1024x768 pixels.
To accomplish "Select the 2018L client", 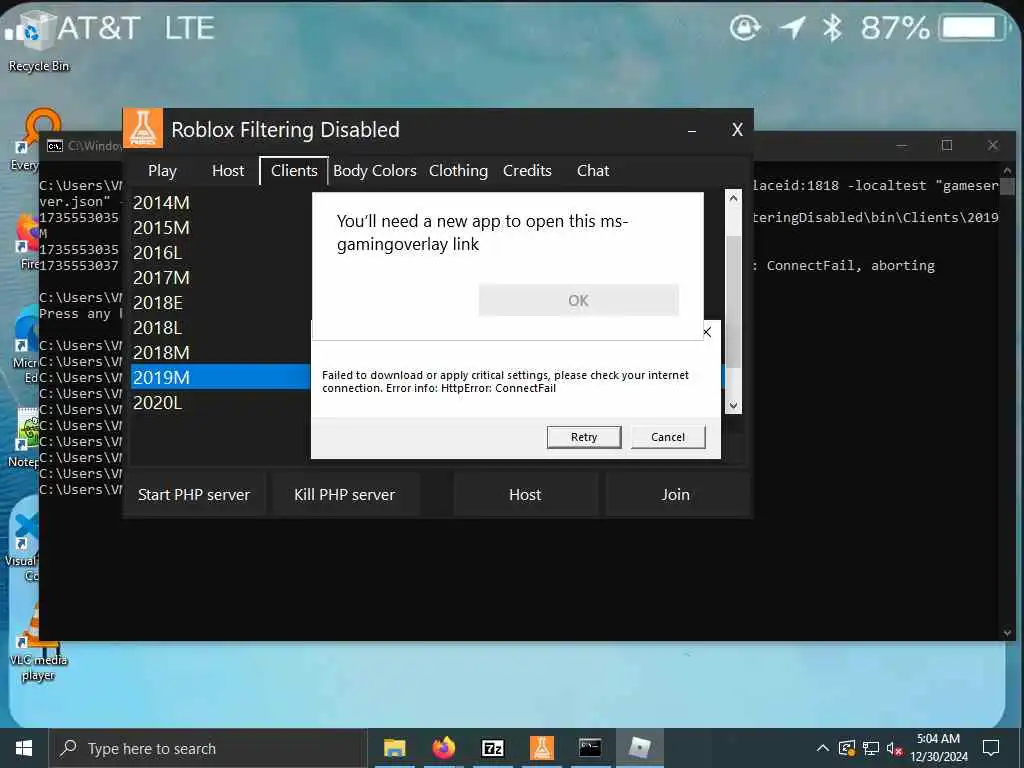I will click(221, 327).
